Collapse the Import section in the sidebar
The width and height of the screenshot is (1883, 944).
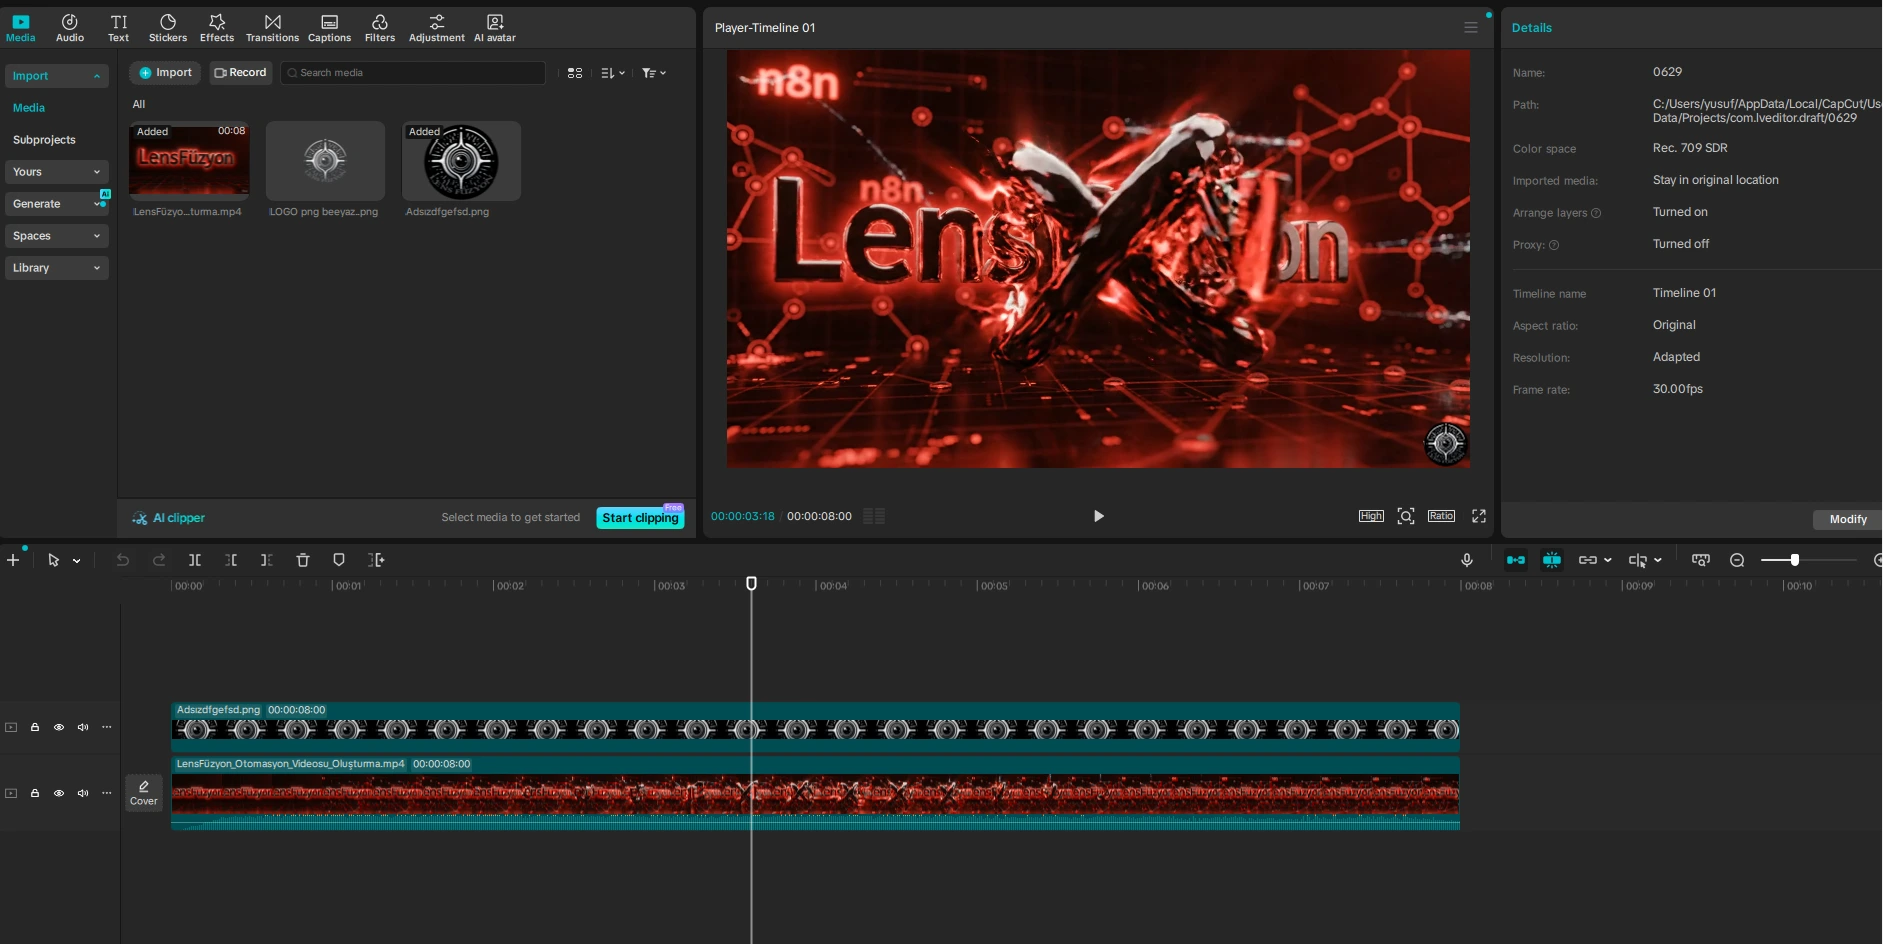click(56, 76)
